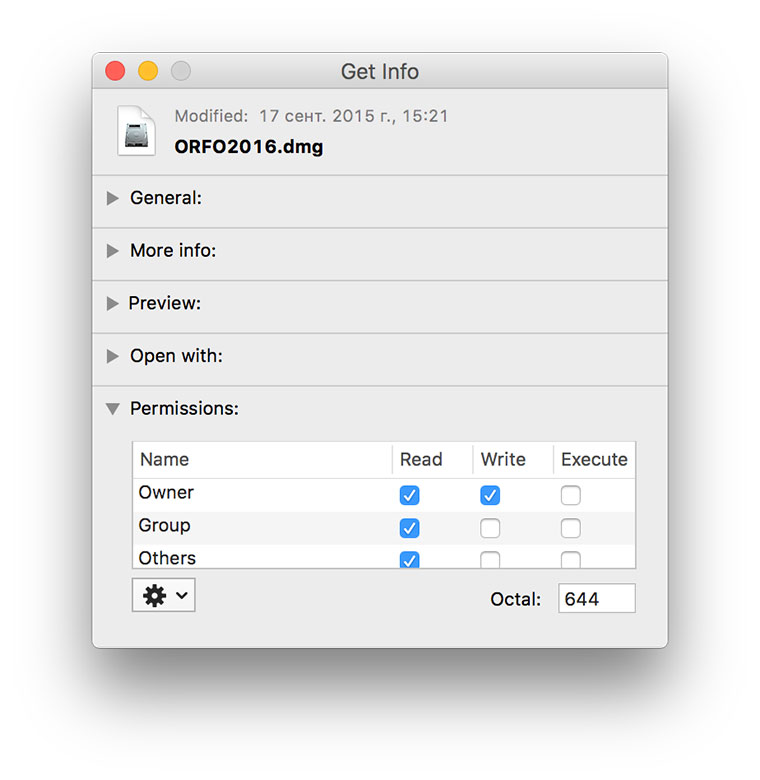760x780 pixels.
Task: Close the Get Info window
Action: coord(115,71)
